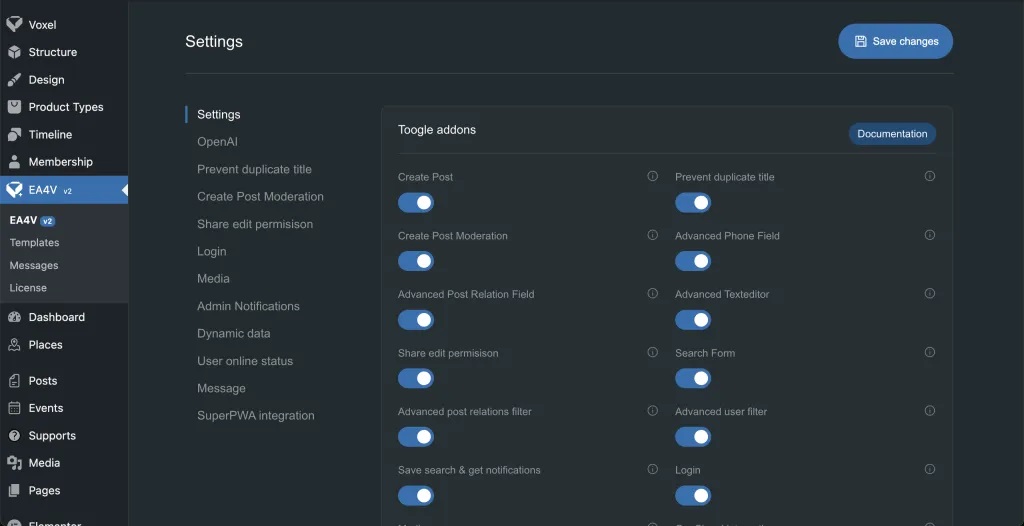Select SuperPWA integration settings item

pos(255,415)
